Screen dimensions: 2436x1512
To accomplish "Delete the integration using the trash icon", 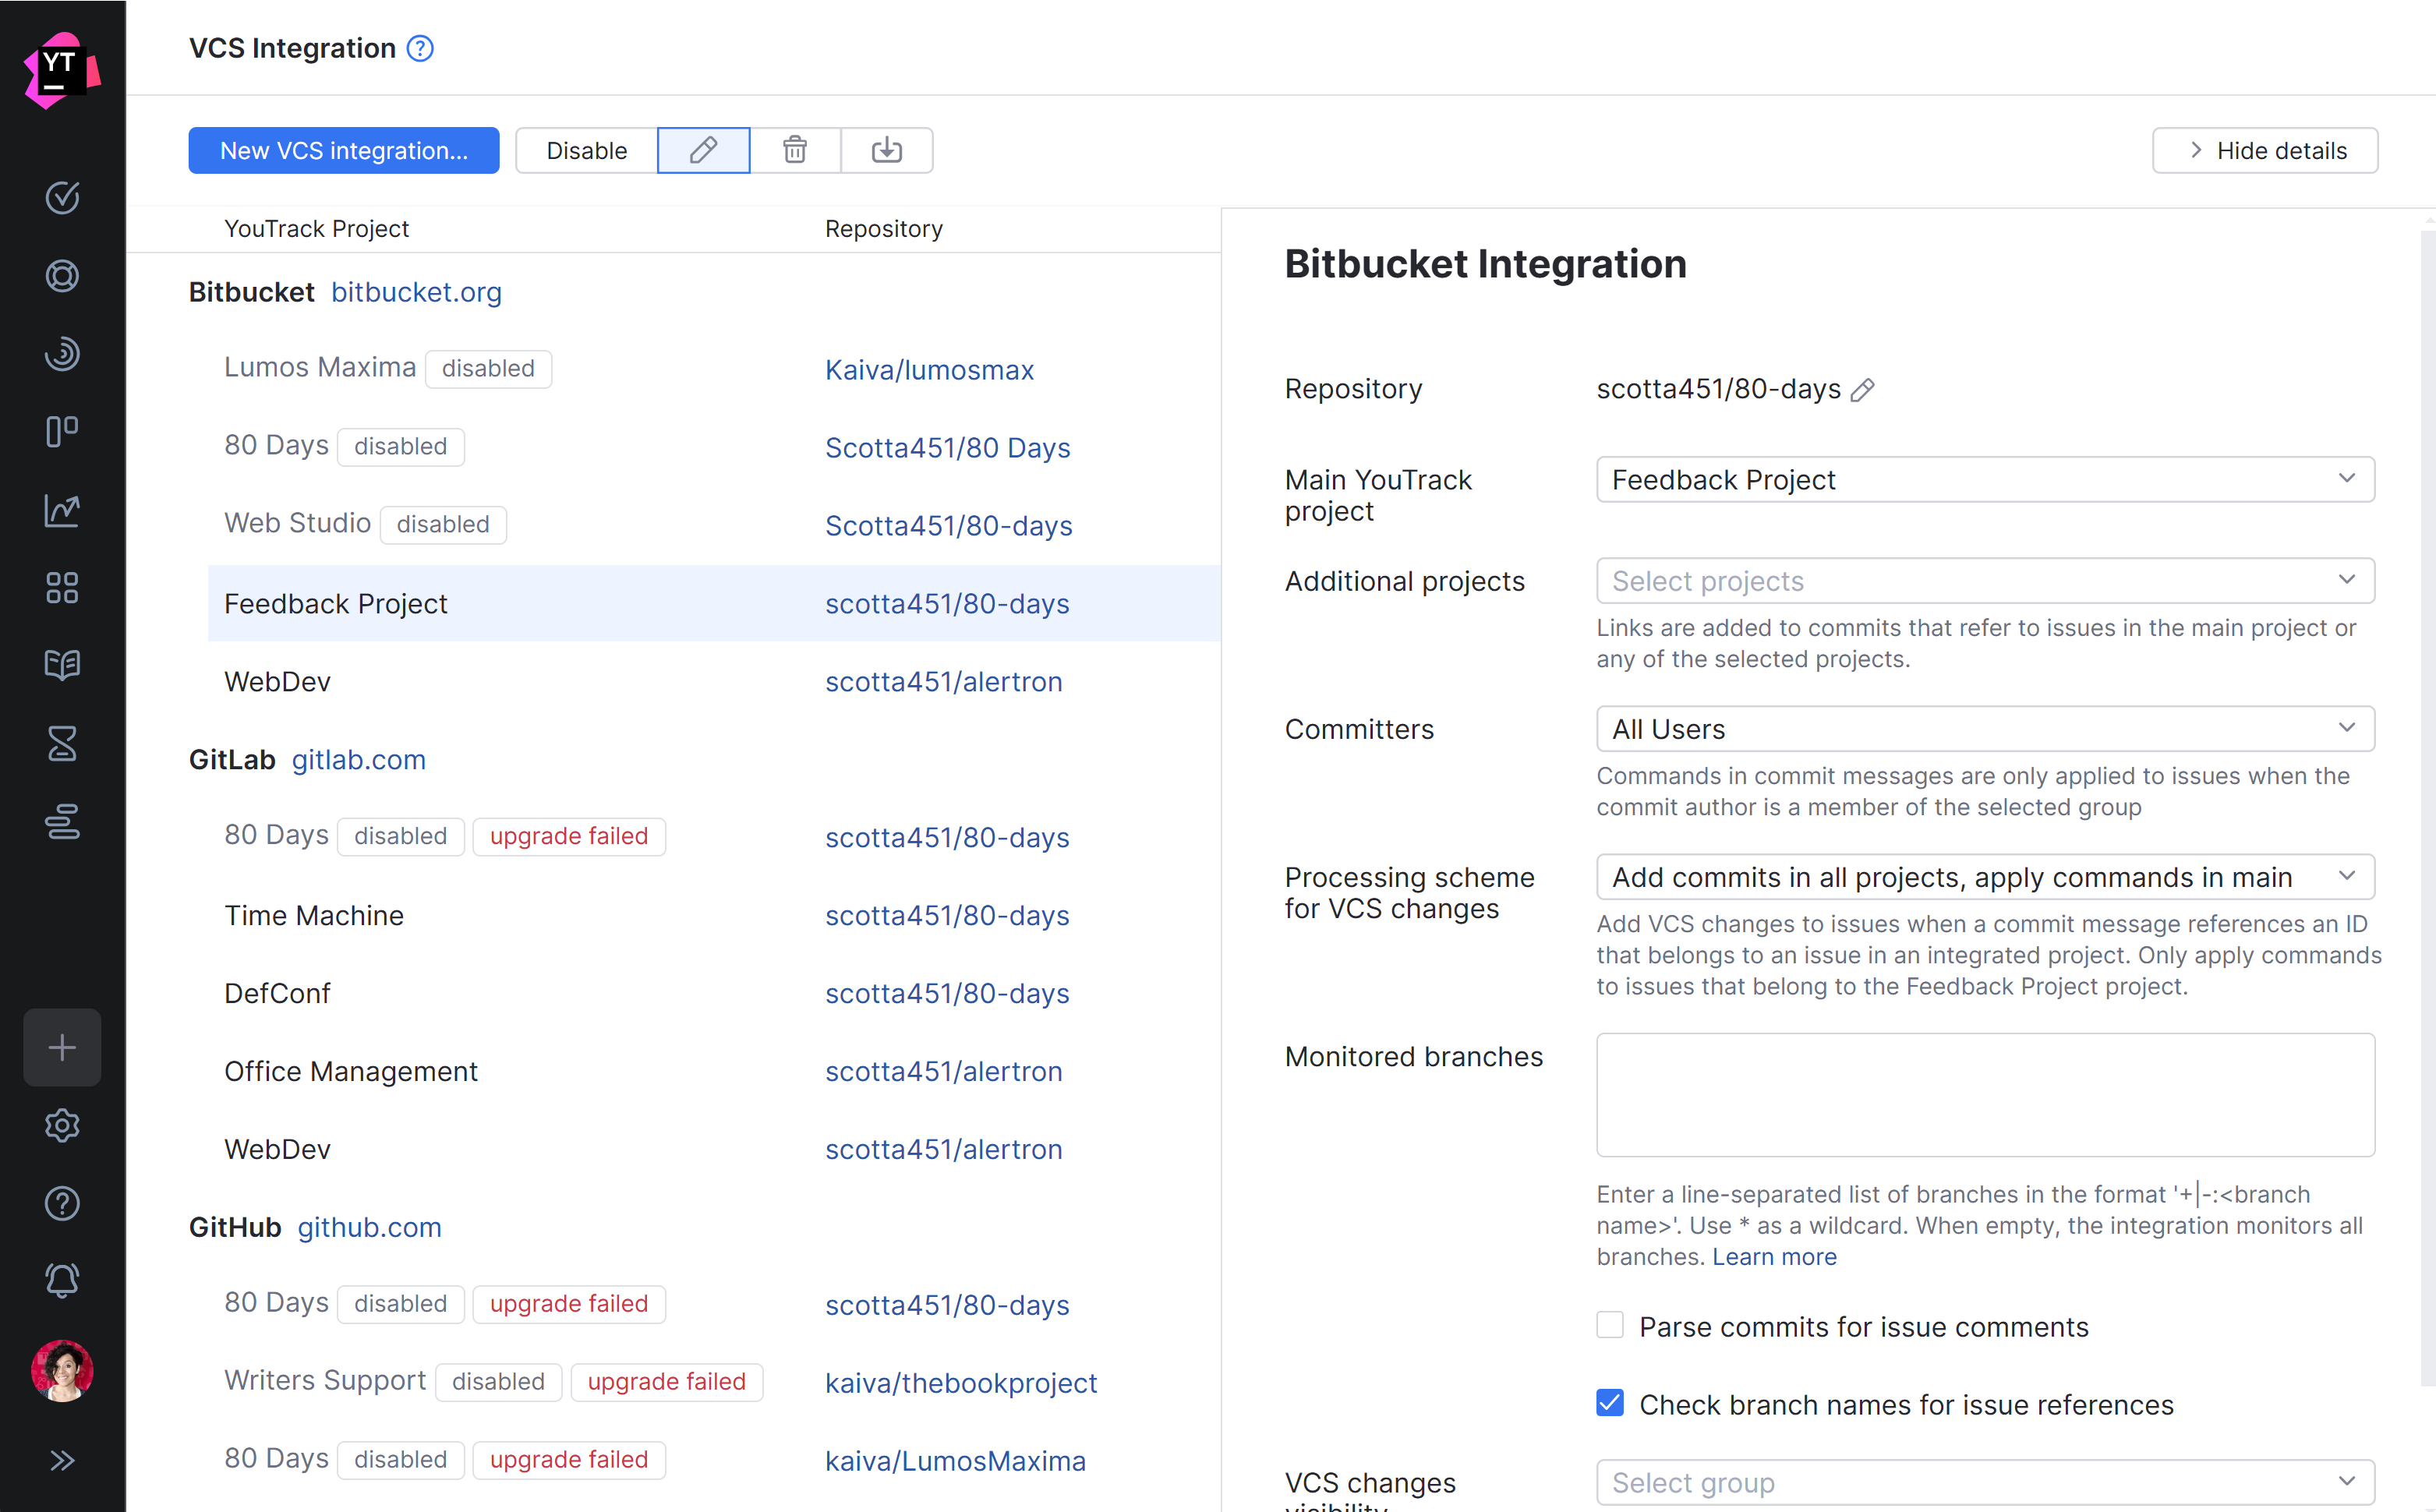I will pos(794,150).
